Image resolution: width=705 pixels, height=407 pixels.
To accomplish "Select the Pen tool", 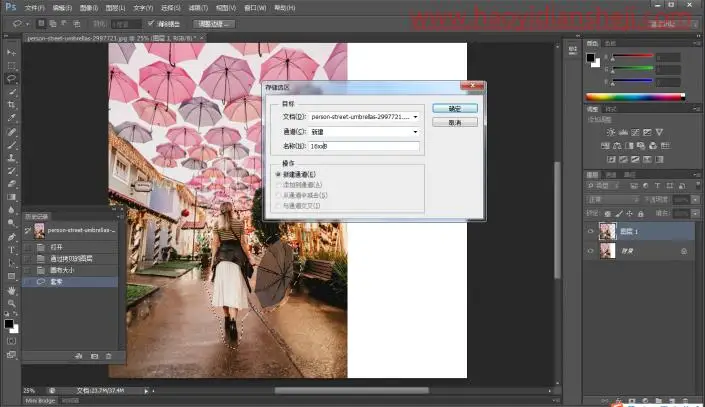I will point(11,237).
